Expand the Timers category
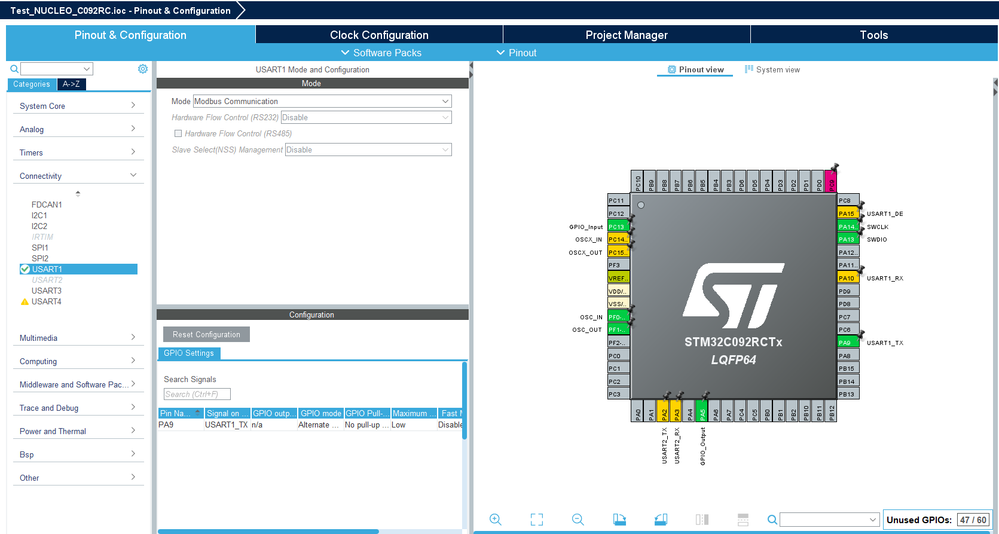 pyautogui.click(x=78, y=152)
